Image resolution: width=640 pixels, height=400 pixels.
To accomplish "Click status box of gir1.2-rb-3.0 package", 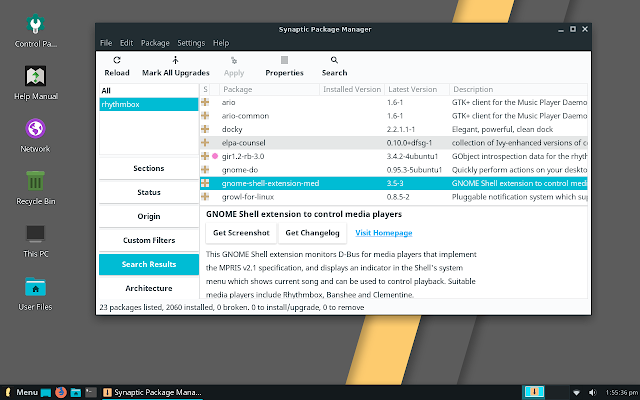I will [205, 156].
